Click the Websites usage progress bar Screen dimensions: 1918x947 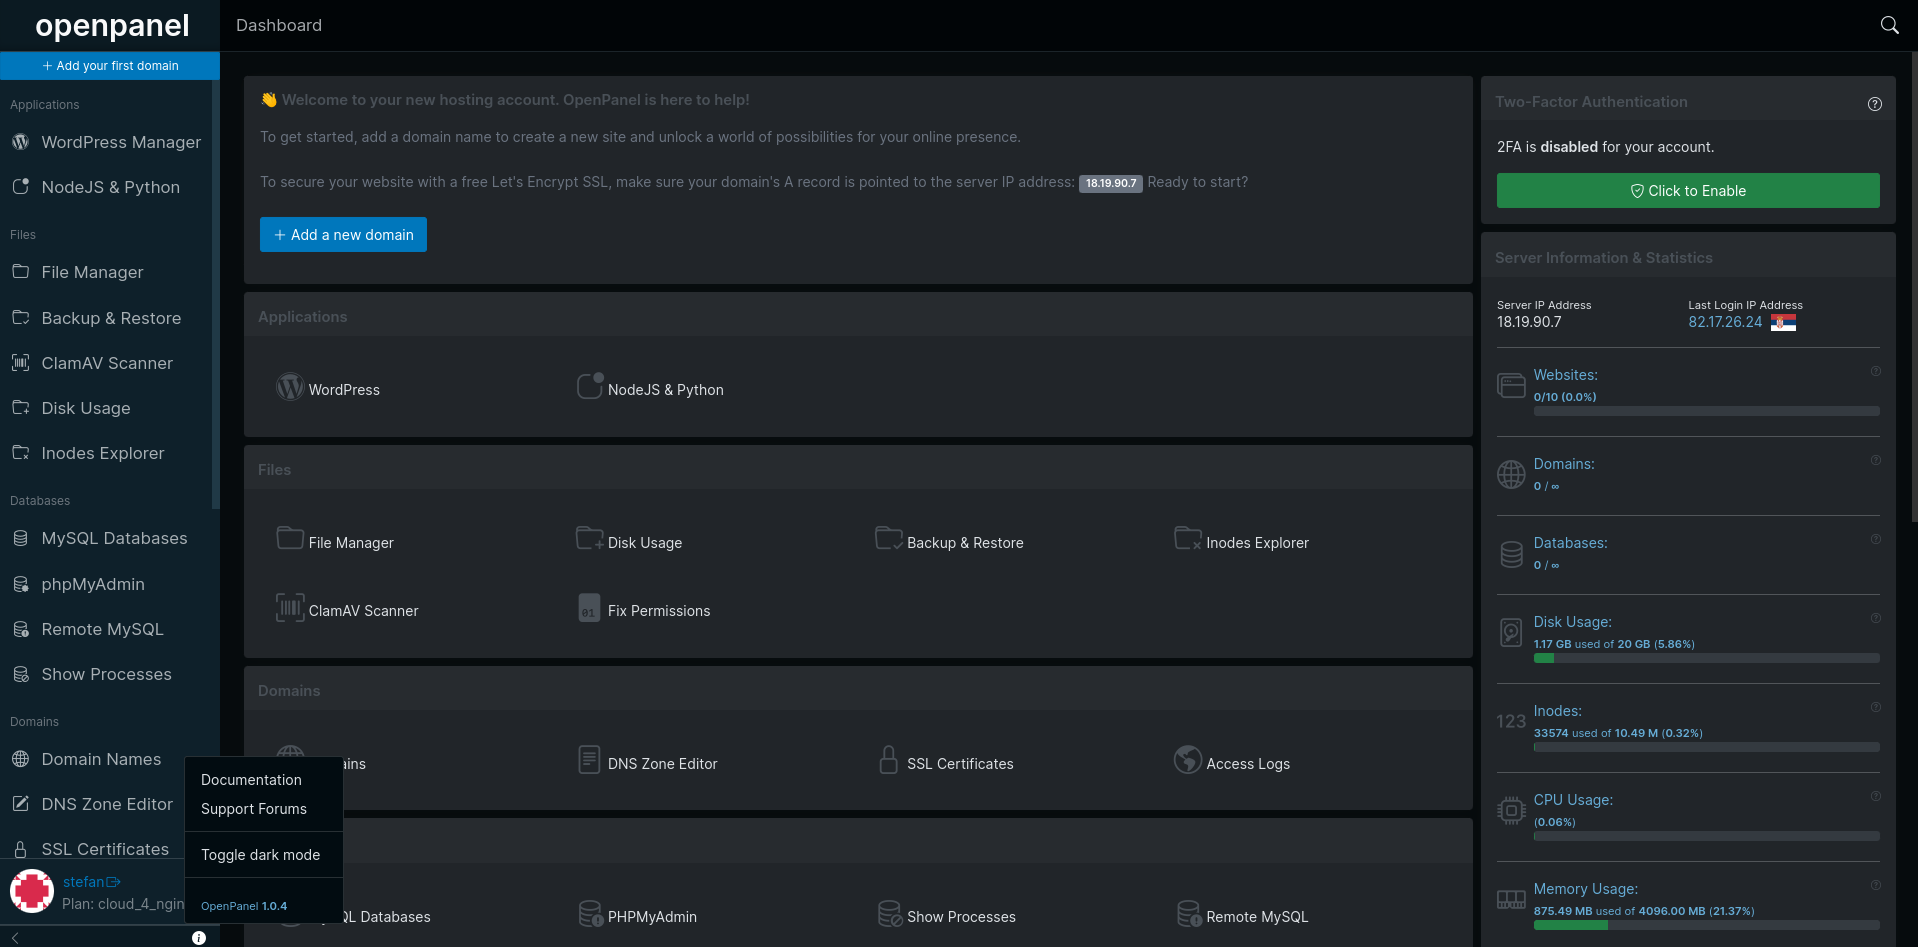(x=1706, y=411)
